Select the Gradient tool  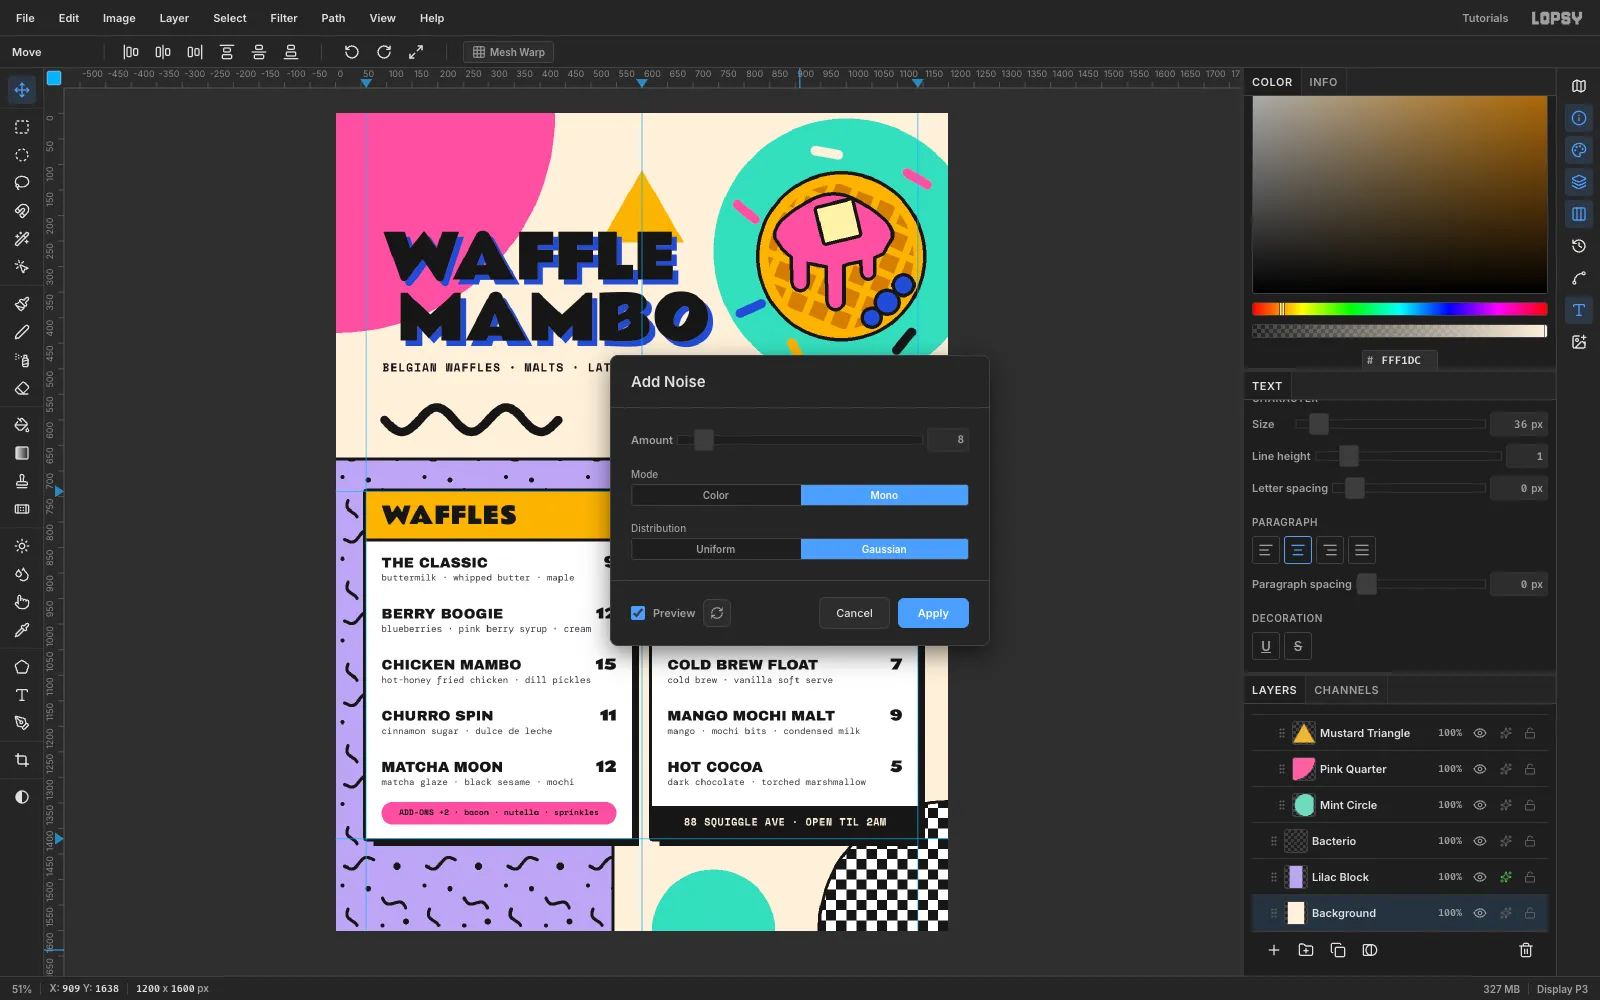[x=22, y=453]
